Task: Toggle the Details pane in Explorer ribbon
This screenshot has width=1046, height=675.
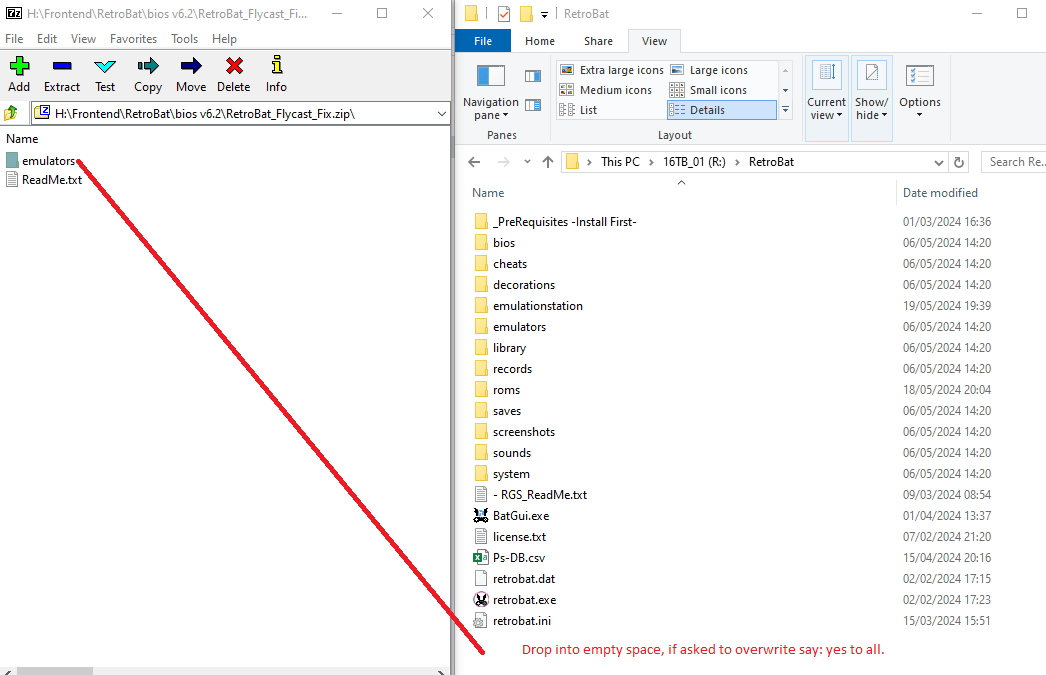Action: click(x=533, y=105)
